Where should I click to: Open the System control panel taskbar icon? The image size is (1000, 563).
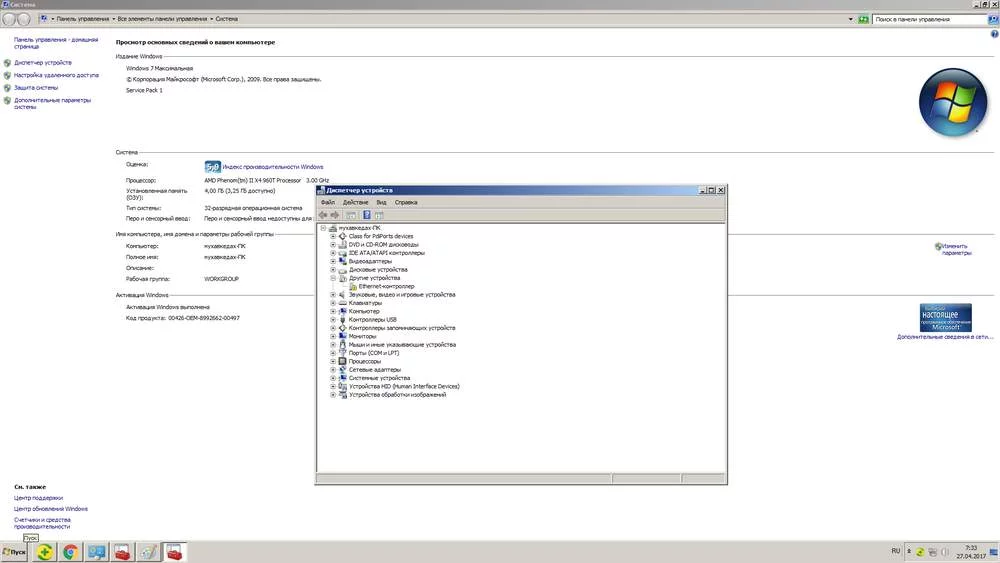(x=96, y=552)
